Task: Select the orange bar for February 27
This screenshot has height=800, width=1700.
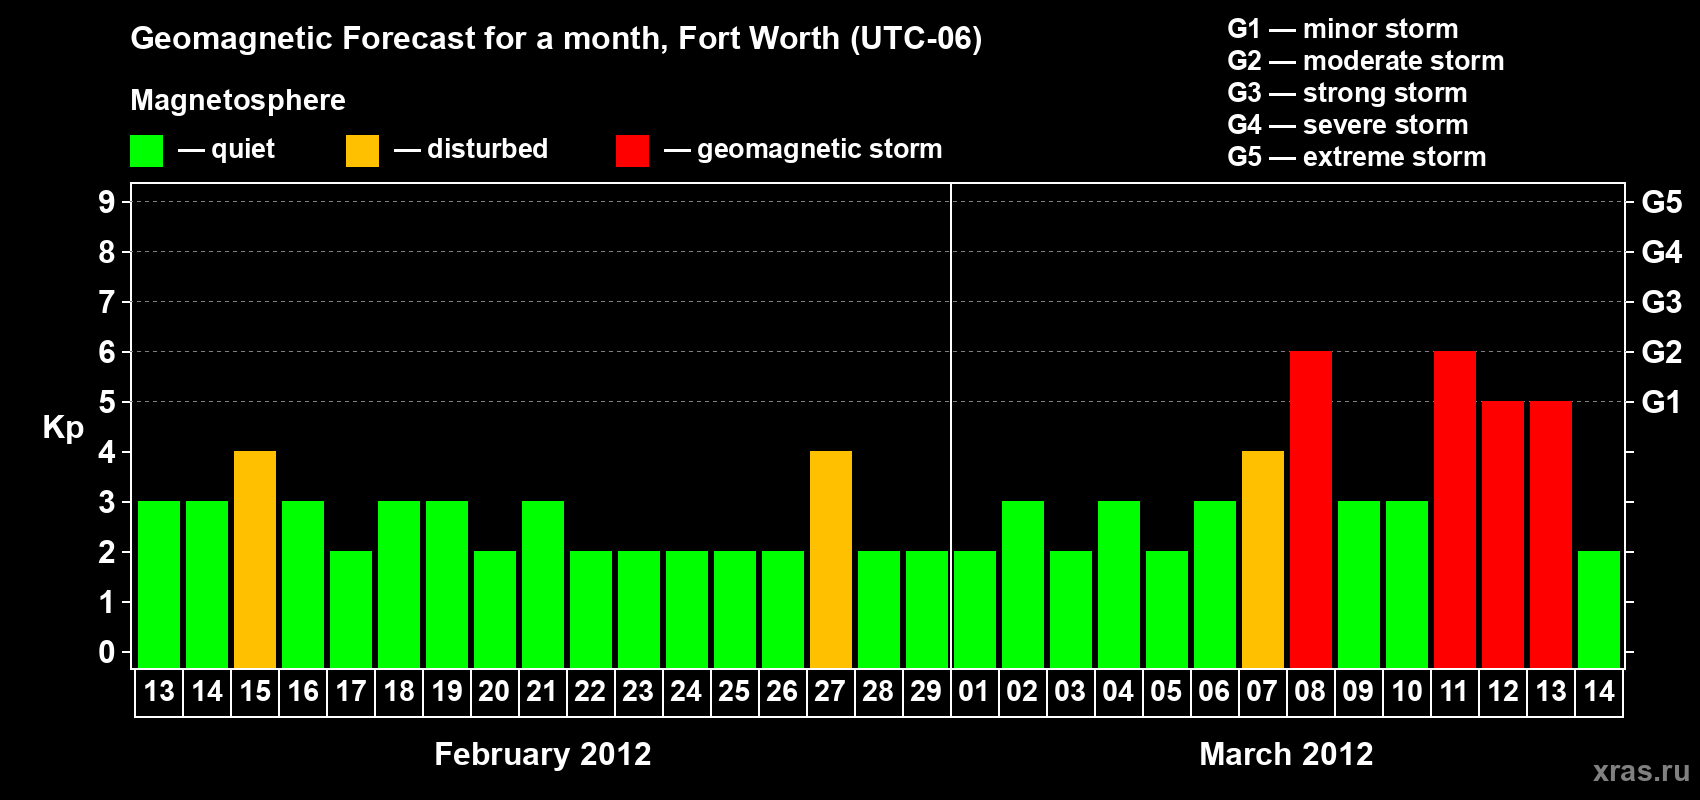Action: pyautogui.click(x=831, y=559)
